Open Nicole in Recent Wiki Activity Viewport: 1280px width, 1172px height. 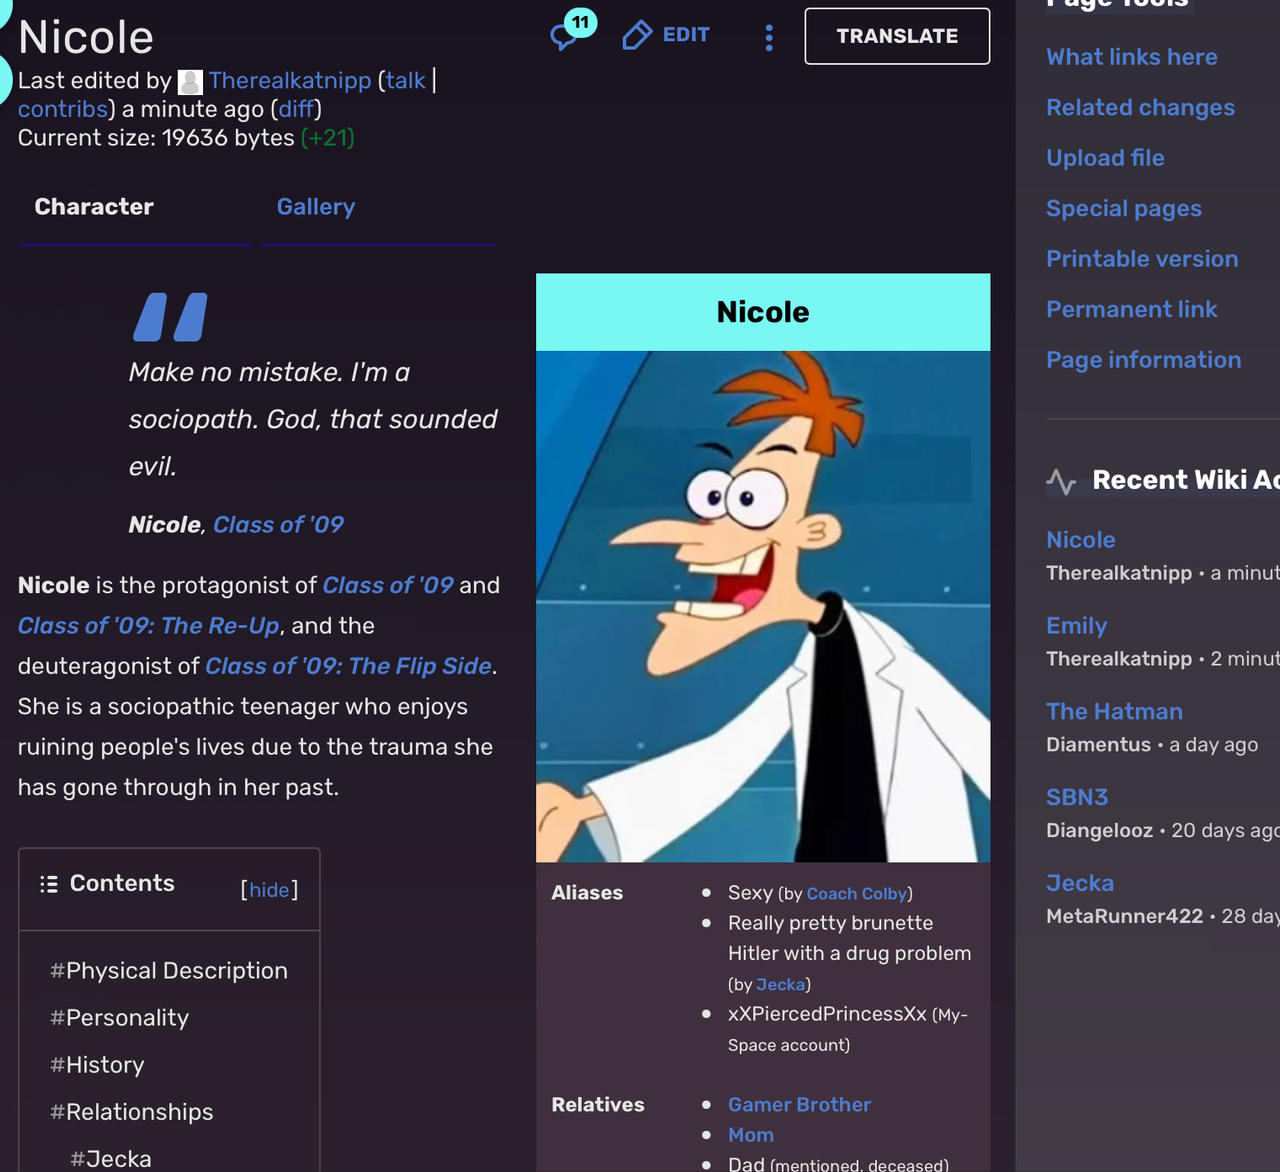[x=1080, y=540]
